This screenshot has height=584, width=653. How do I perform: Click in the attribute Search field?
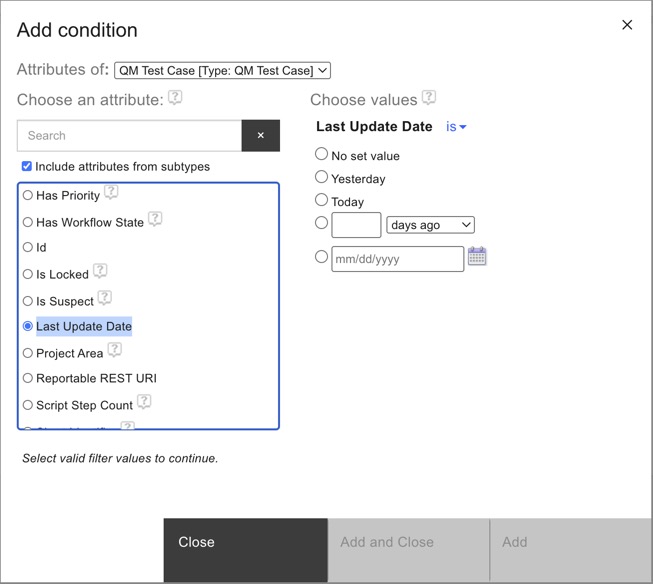tap(129, 136)
